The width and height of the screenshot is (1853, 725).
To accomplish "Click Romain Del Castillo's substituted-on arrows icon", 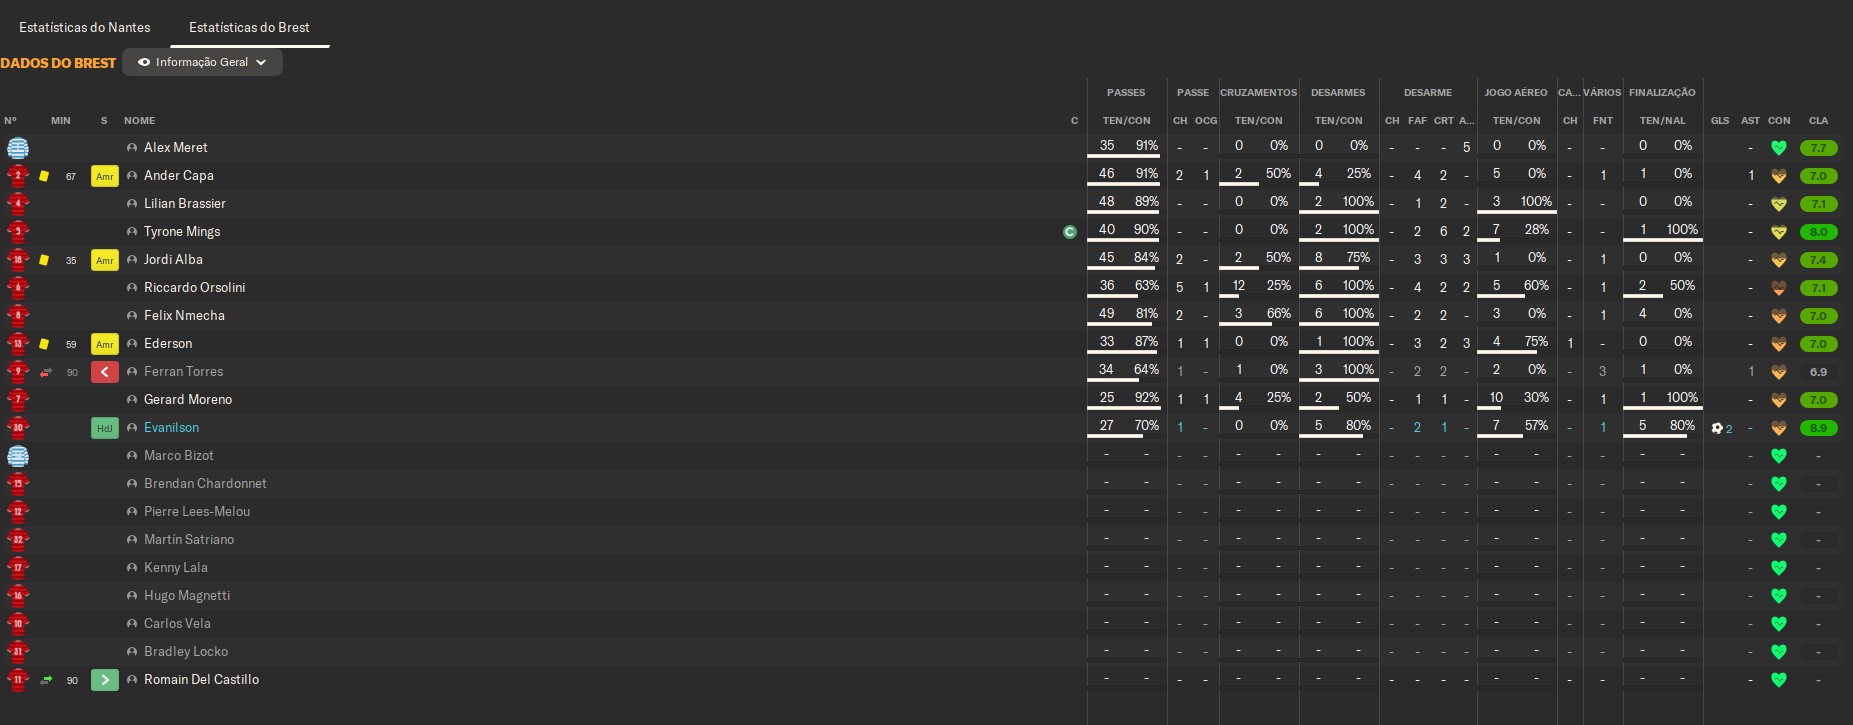I will [45, 680].
